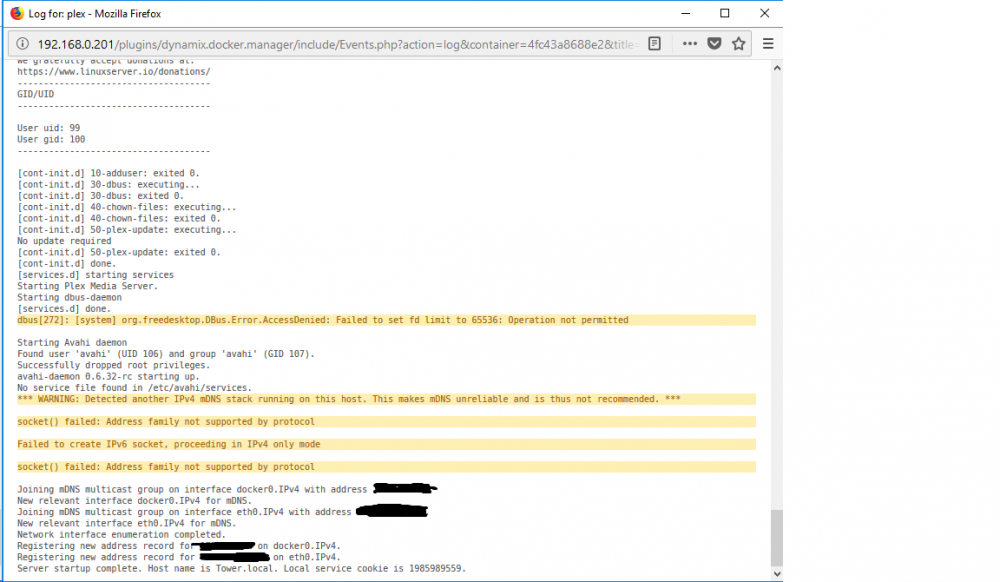Maximize the Firefox window

(724, 13)
